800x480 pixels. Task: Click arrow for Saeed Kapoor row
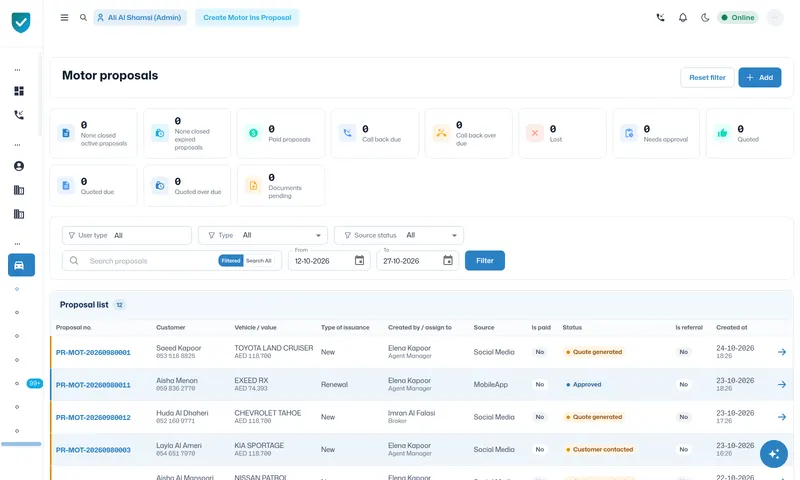tap(782, 352)
